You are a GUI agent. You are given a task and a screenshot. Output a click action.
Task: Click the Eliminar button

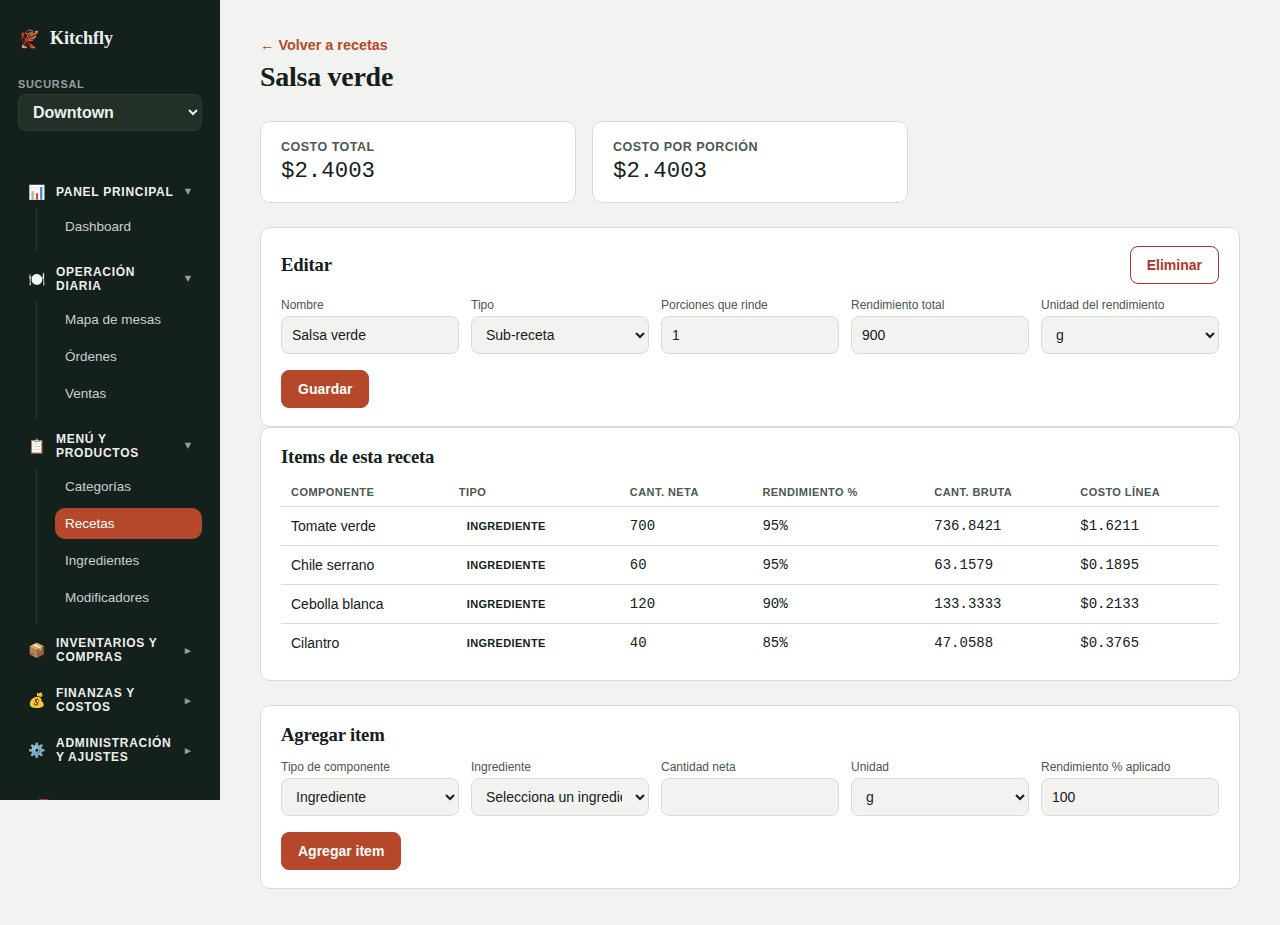pyautogui.click(x=1174, y=265)
